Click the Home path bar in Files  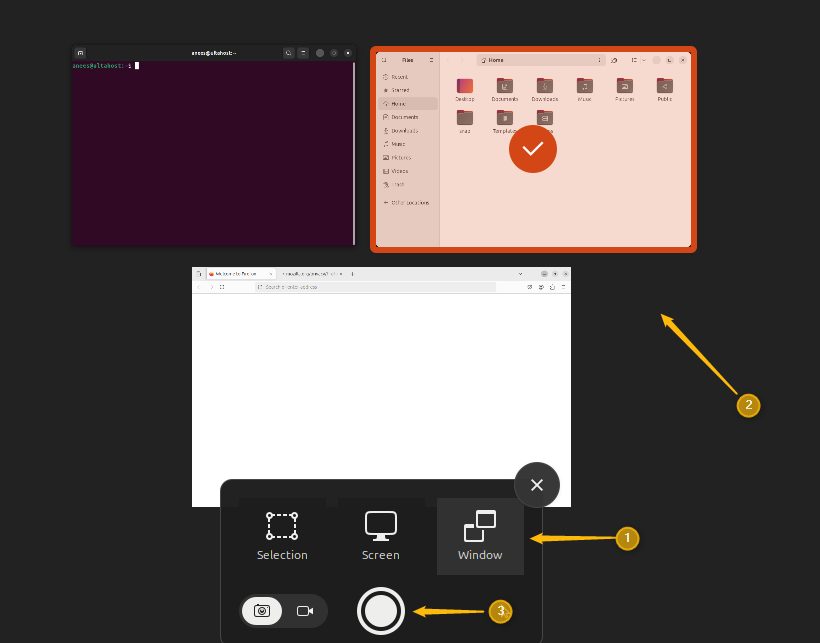pos(541,60)
